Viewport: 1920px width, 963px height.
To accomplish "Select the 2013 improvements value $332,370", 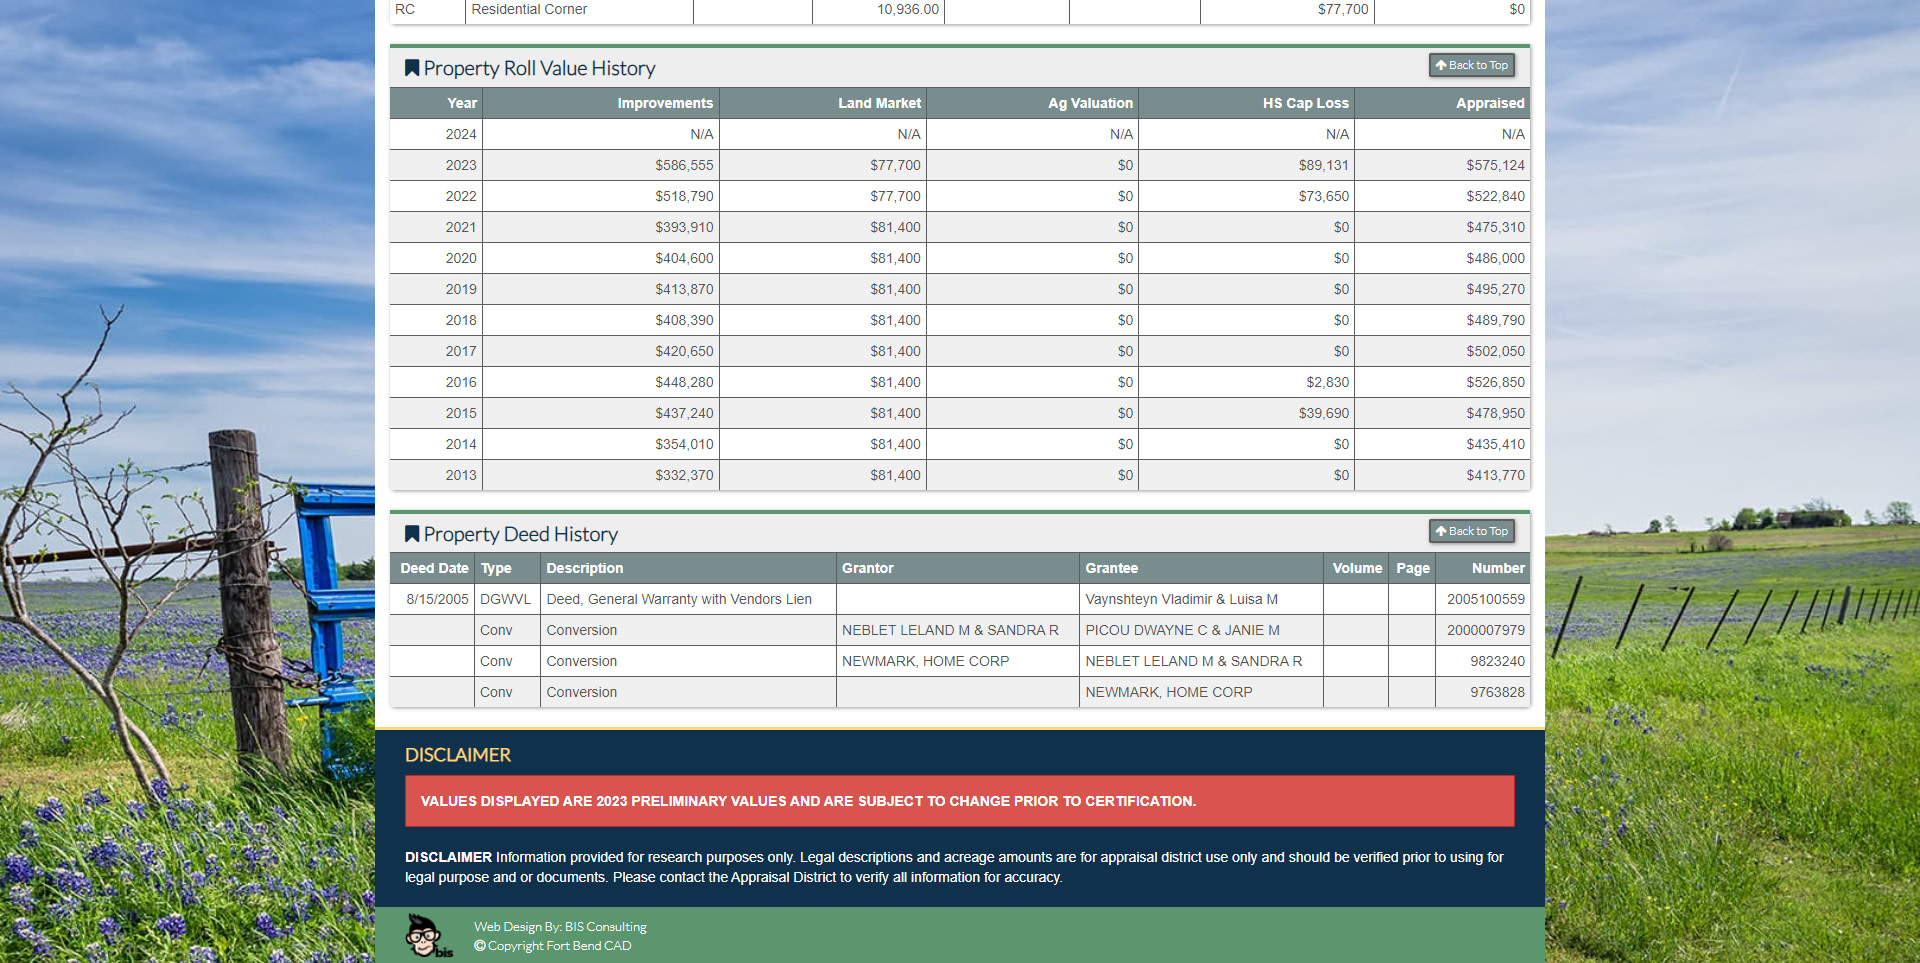I will coord(684,475).
